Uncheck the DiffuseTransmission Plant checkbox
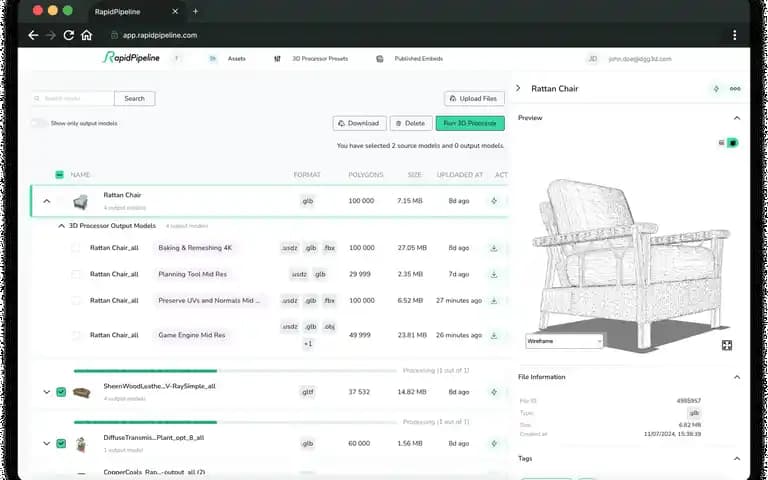Image resolution: width=768 pixels, height=480 pixels. 61,443
